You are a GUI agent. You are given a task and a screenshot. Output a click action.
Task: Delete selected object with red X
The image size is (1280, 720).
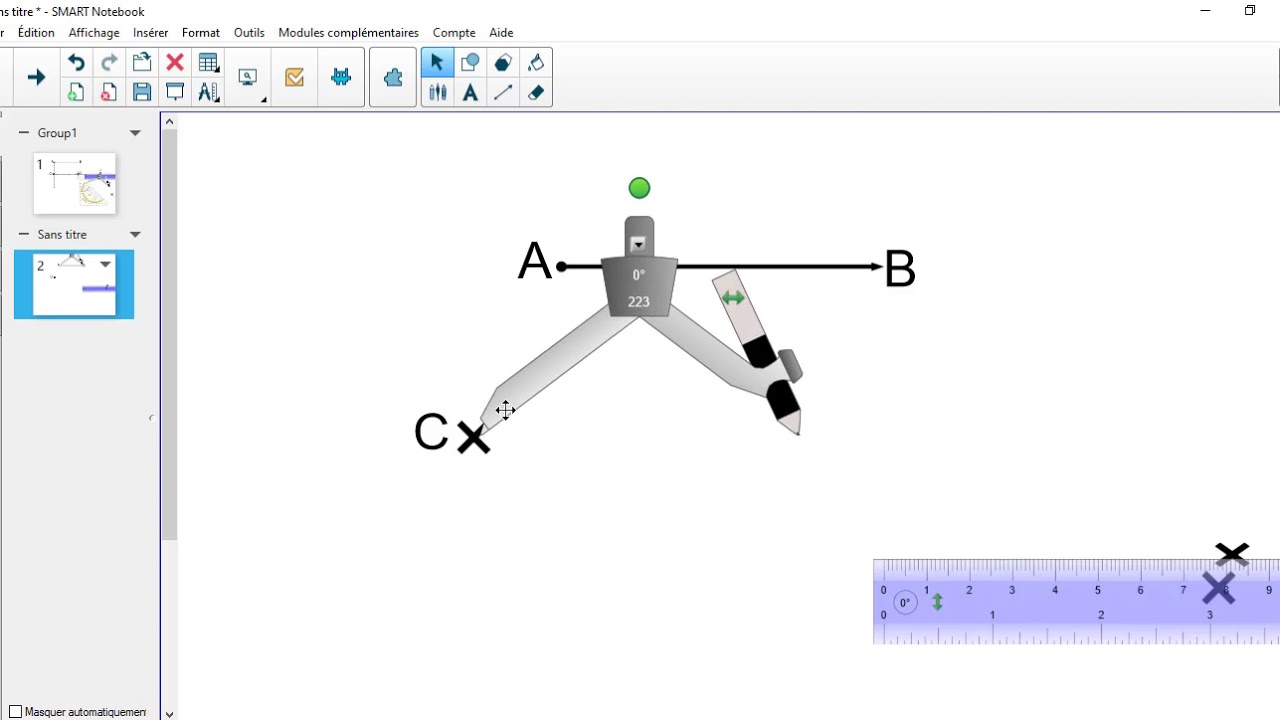click(175, 62)
